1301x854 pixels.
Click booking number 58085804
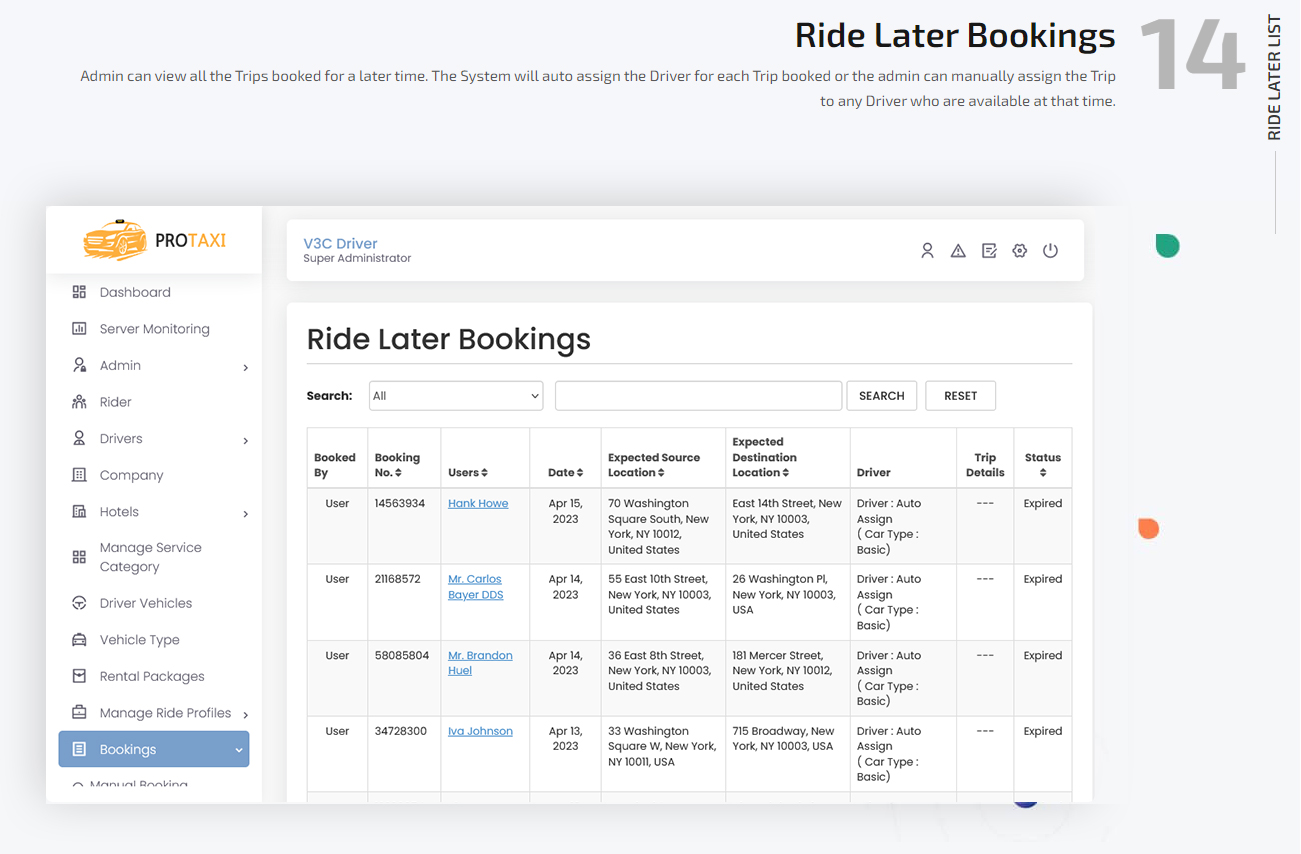[x=402, y=655]
